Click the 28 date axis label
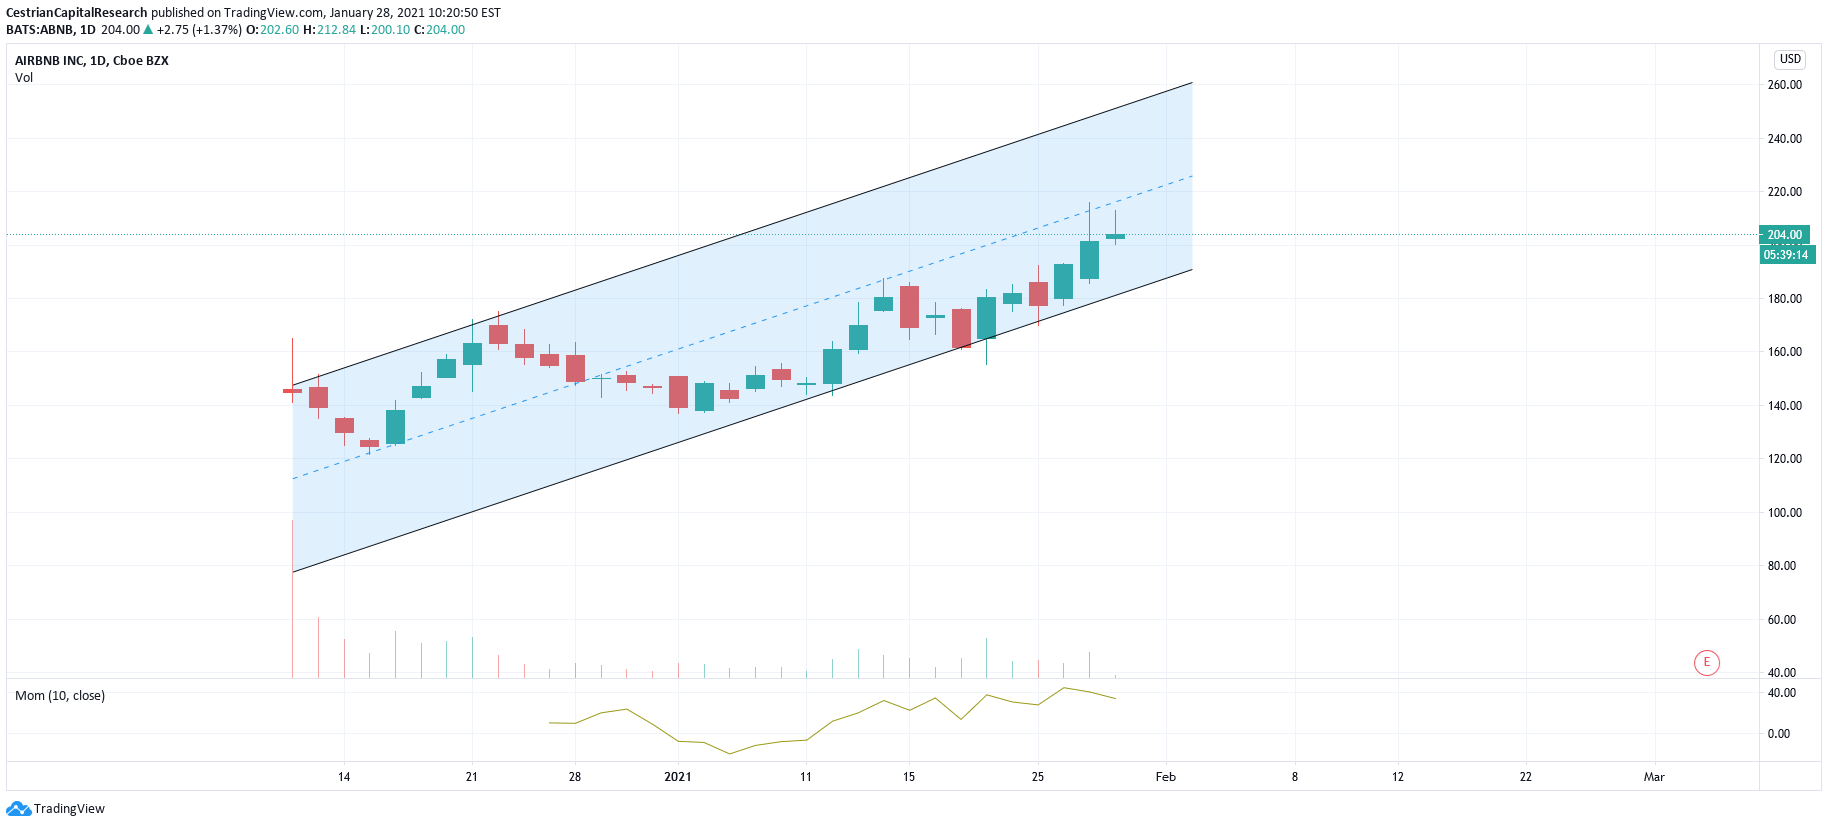Image resolution: width=1828 pixels, height=827 pixels. click(575, 777)
